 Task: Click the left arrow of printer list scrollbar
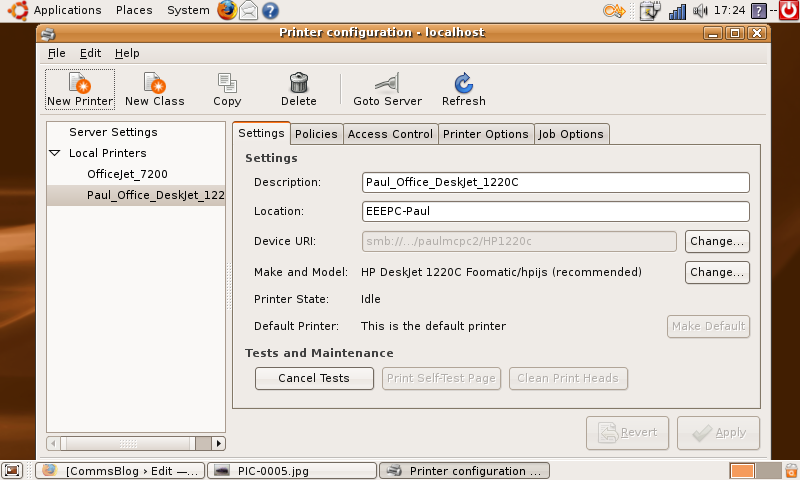coord(53,443)
